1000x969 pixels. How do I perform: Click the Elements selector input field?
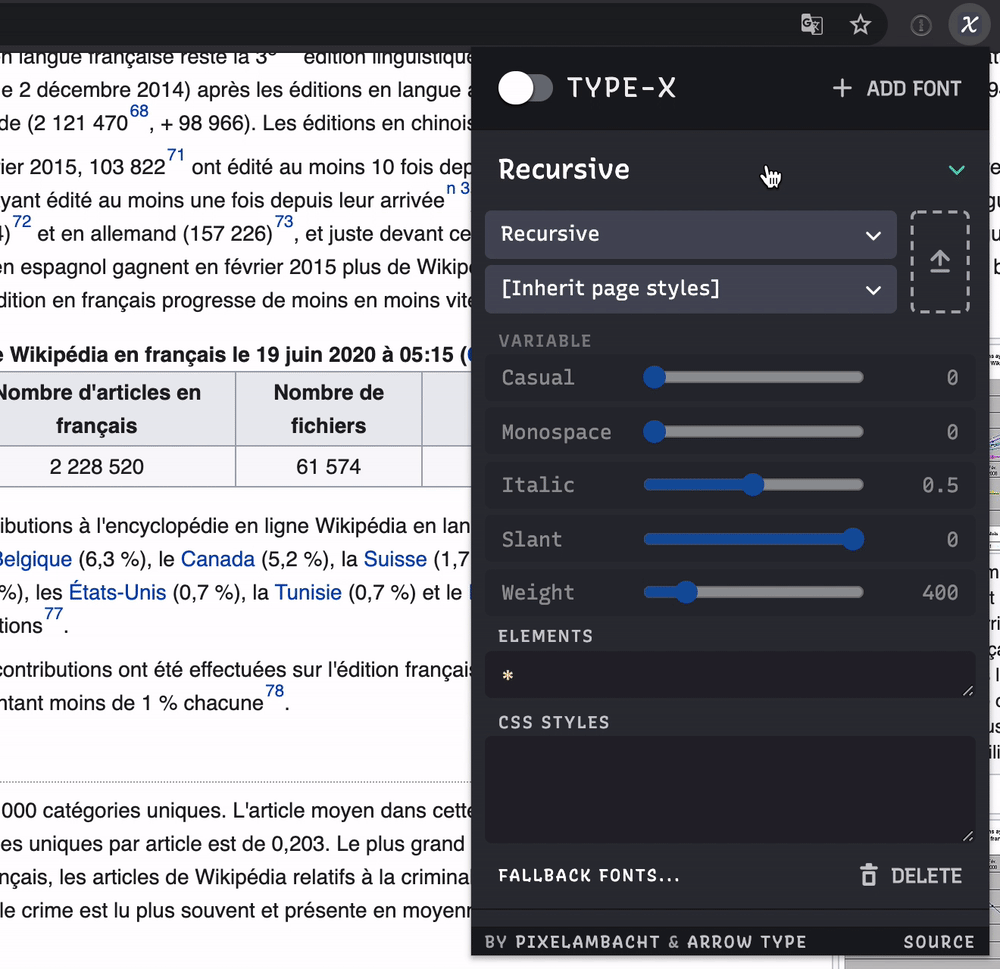coord(730,674)
